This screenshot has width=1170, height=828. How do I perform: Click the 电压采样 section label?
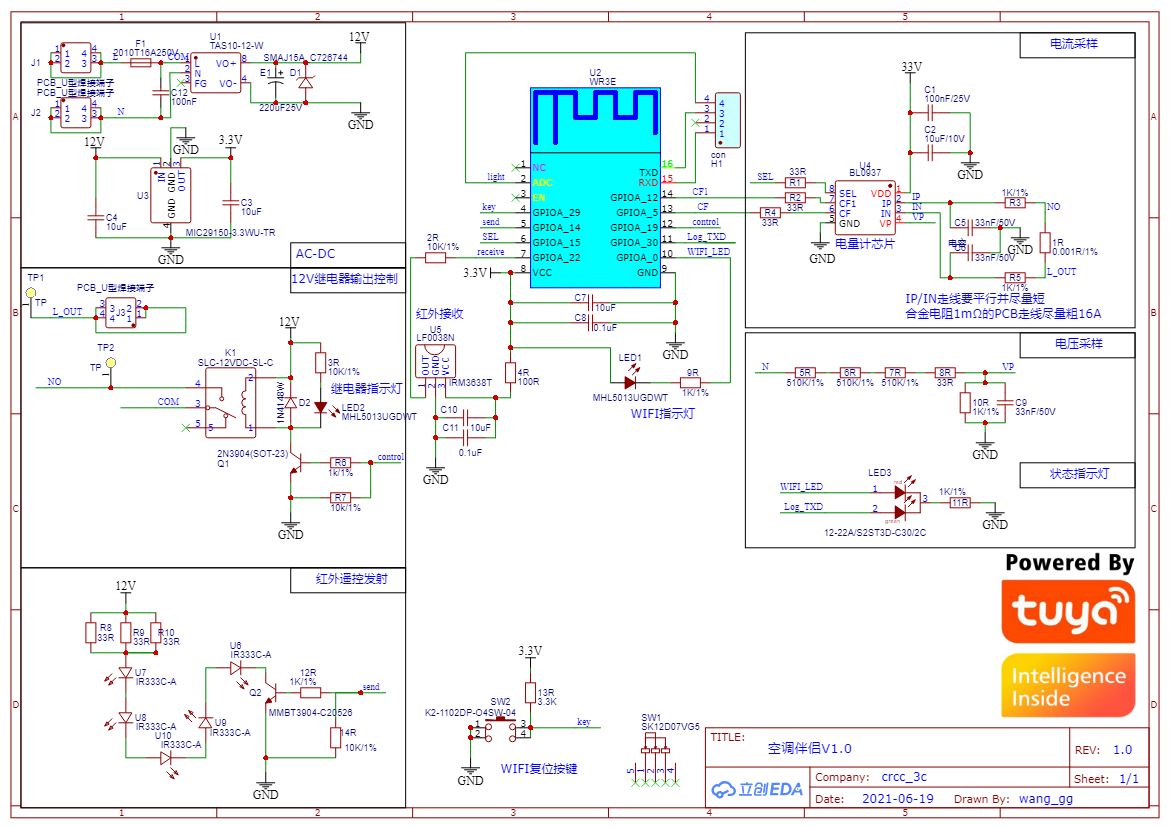1078,344
